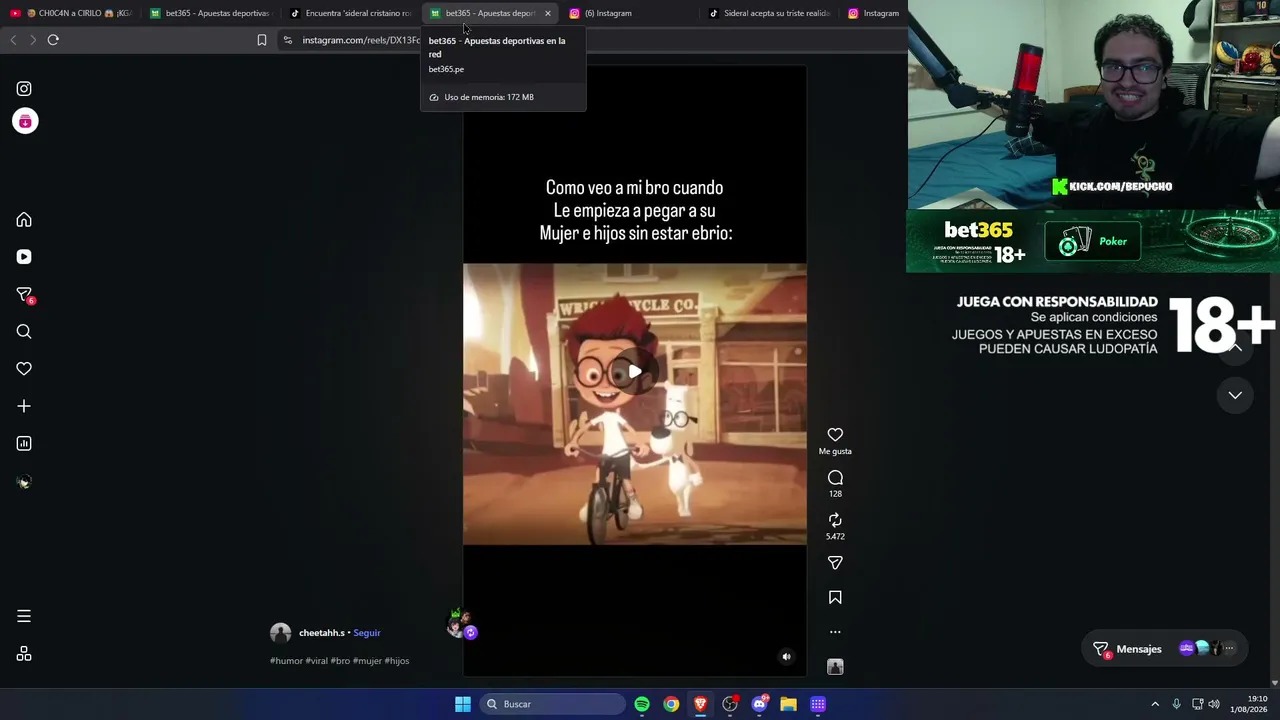
Task: Follow cheetahh.s with the Seguir link
Action: pyautogui.click(x=367, y=633)
